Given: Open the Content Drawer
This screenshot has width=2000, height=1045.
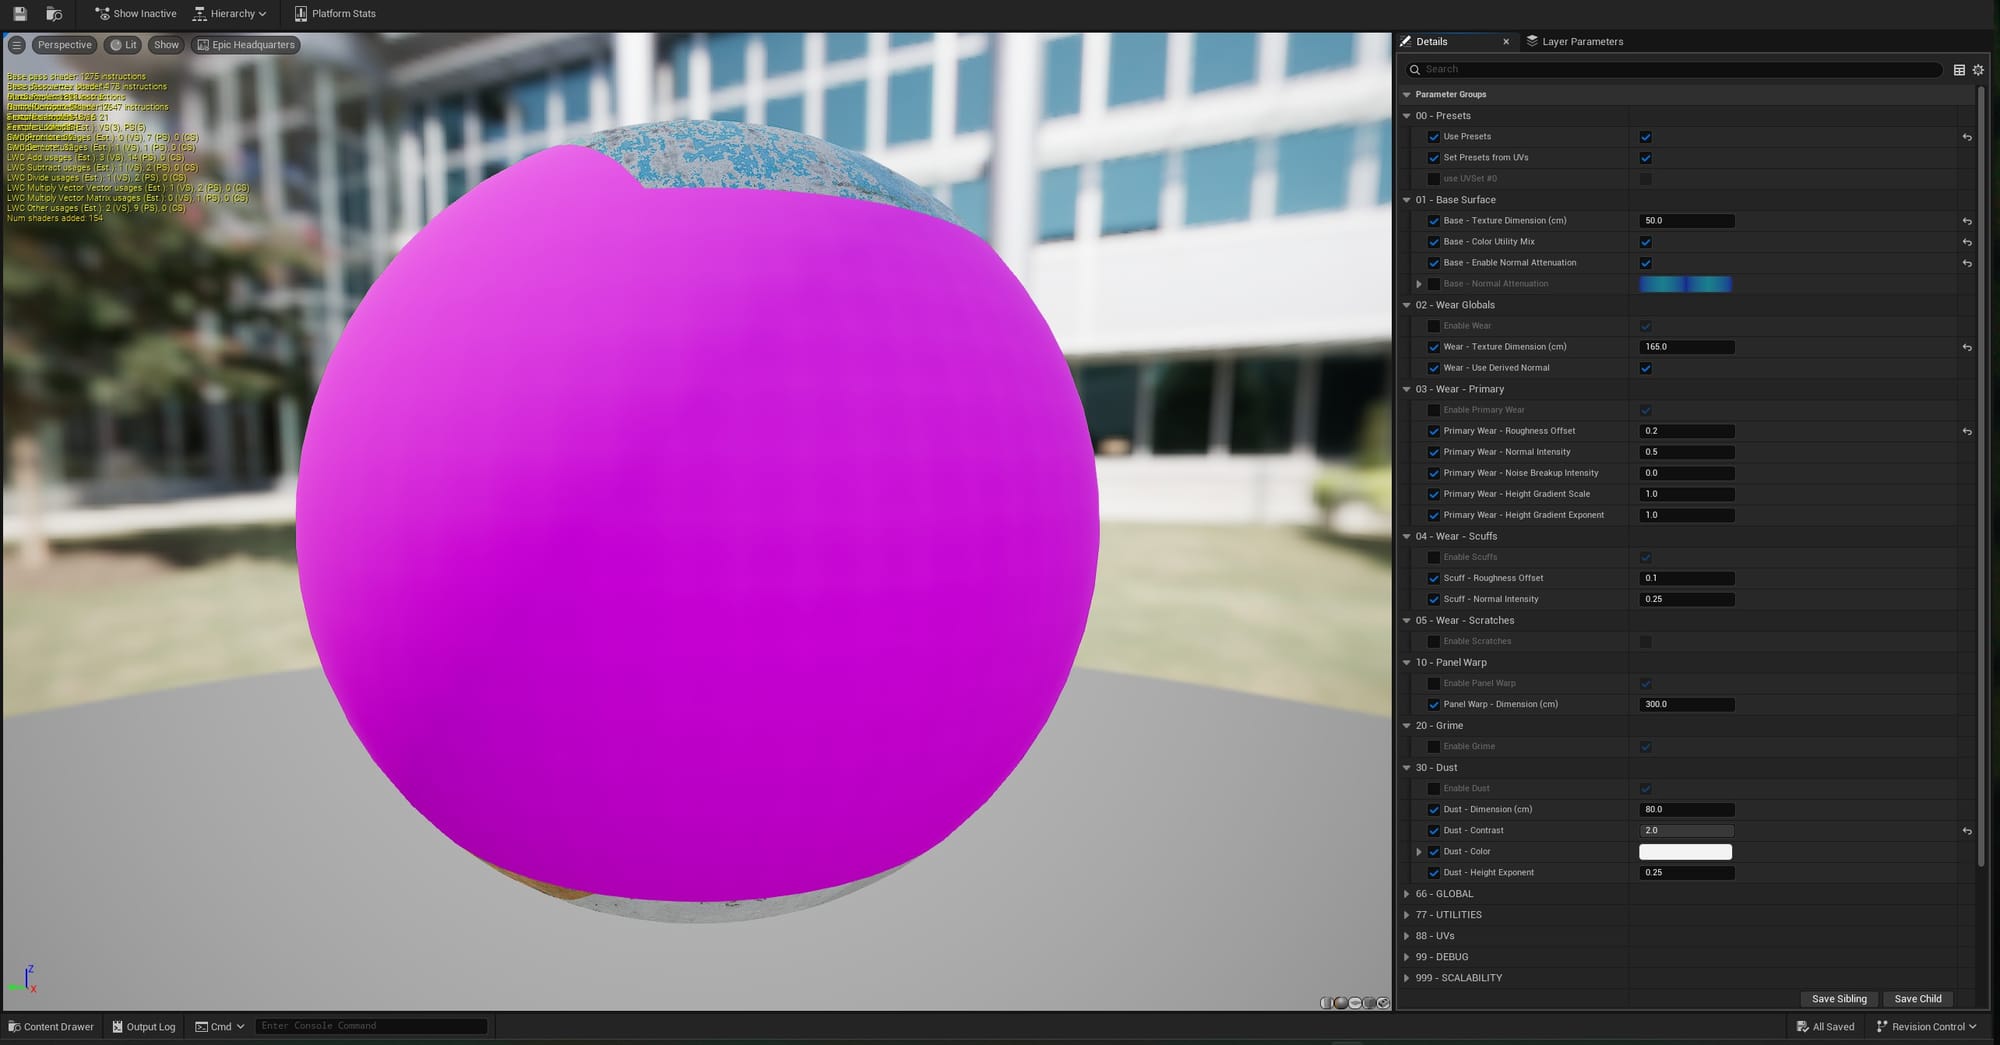Looking at the screenshot, I should click(51, 1026).
